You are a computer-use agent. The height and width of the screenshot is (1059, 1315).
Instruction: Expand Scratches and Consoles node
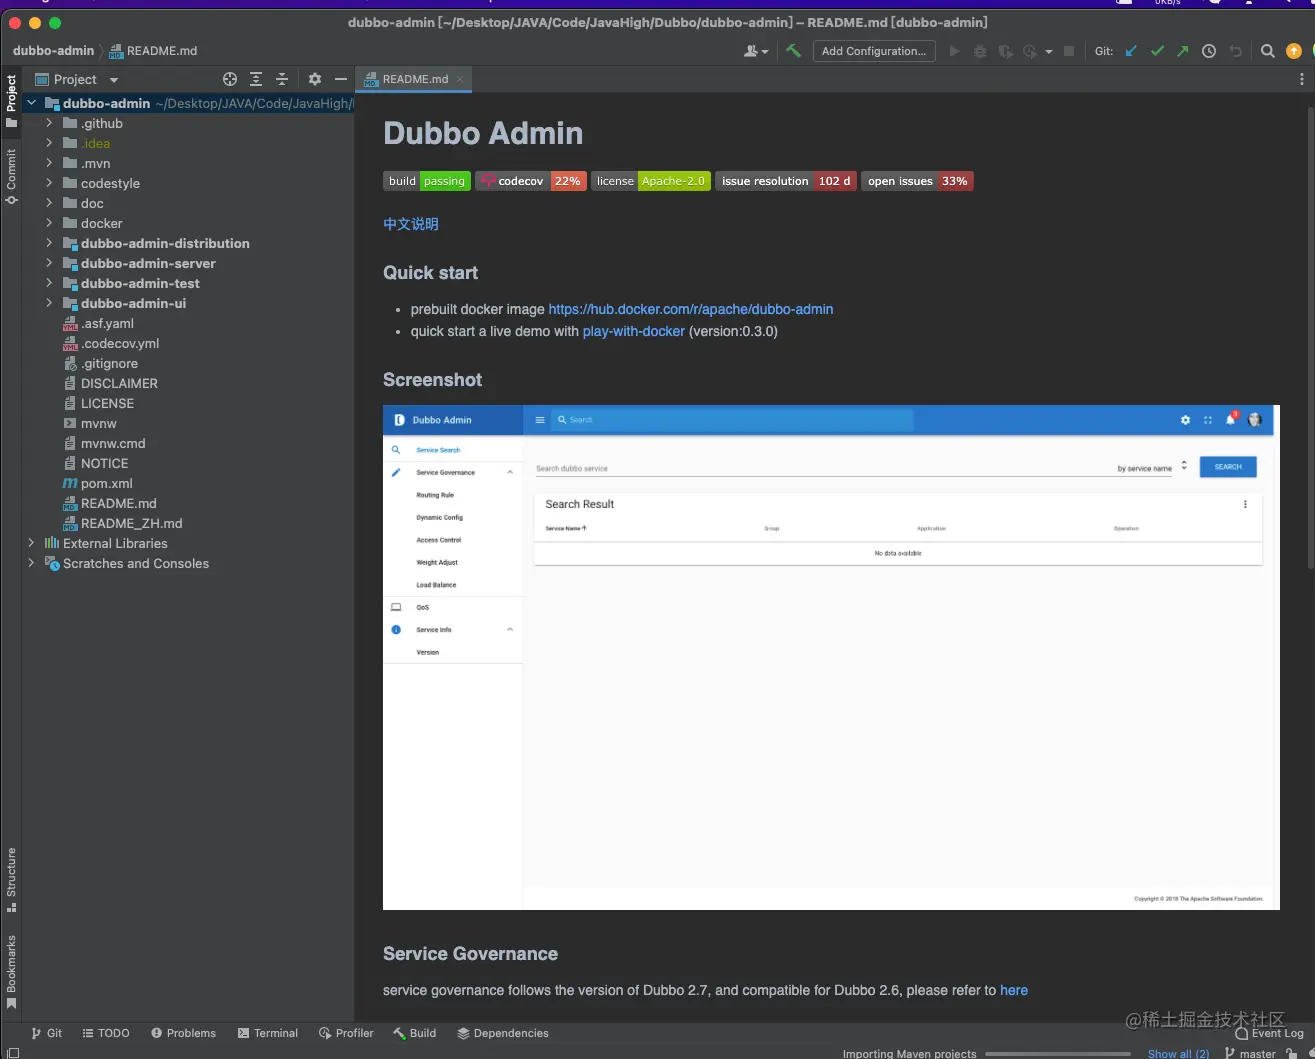point(32,563)
